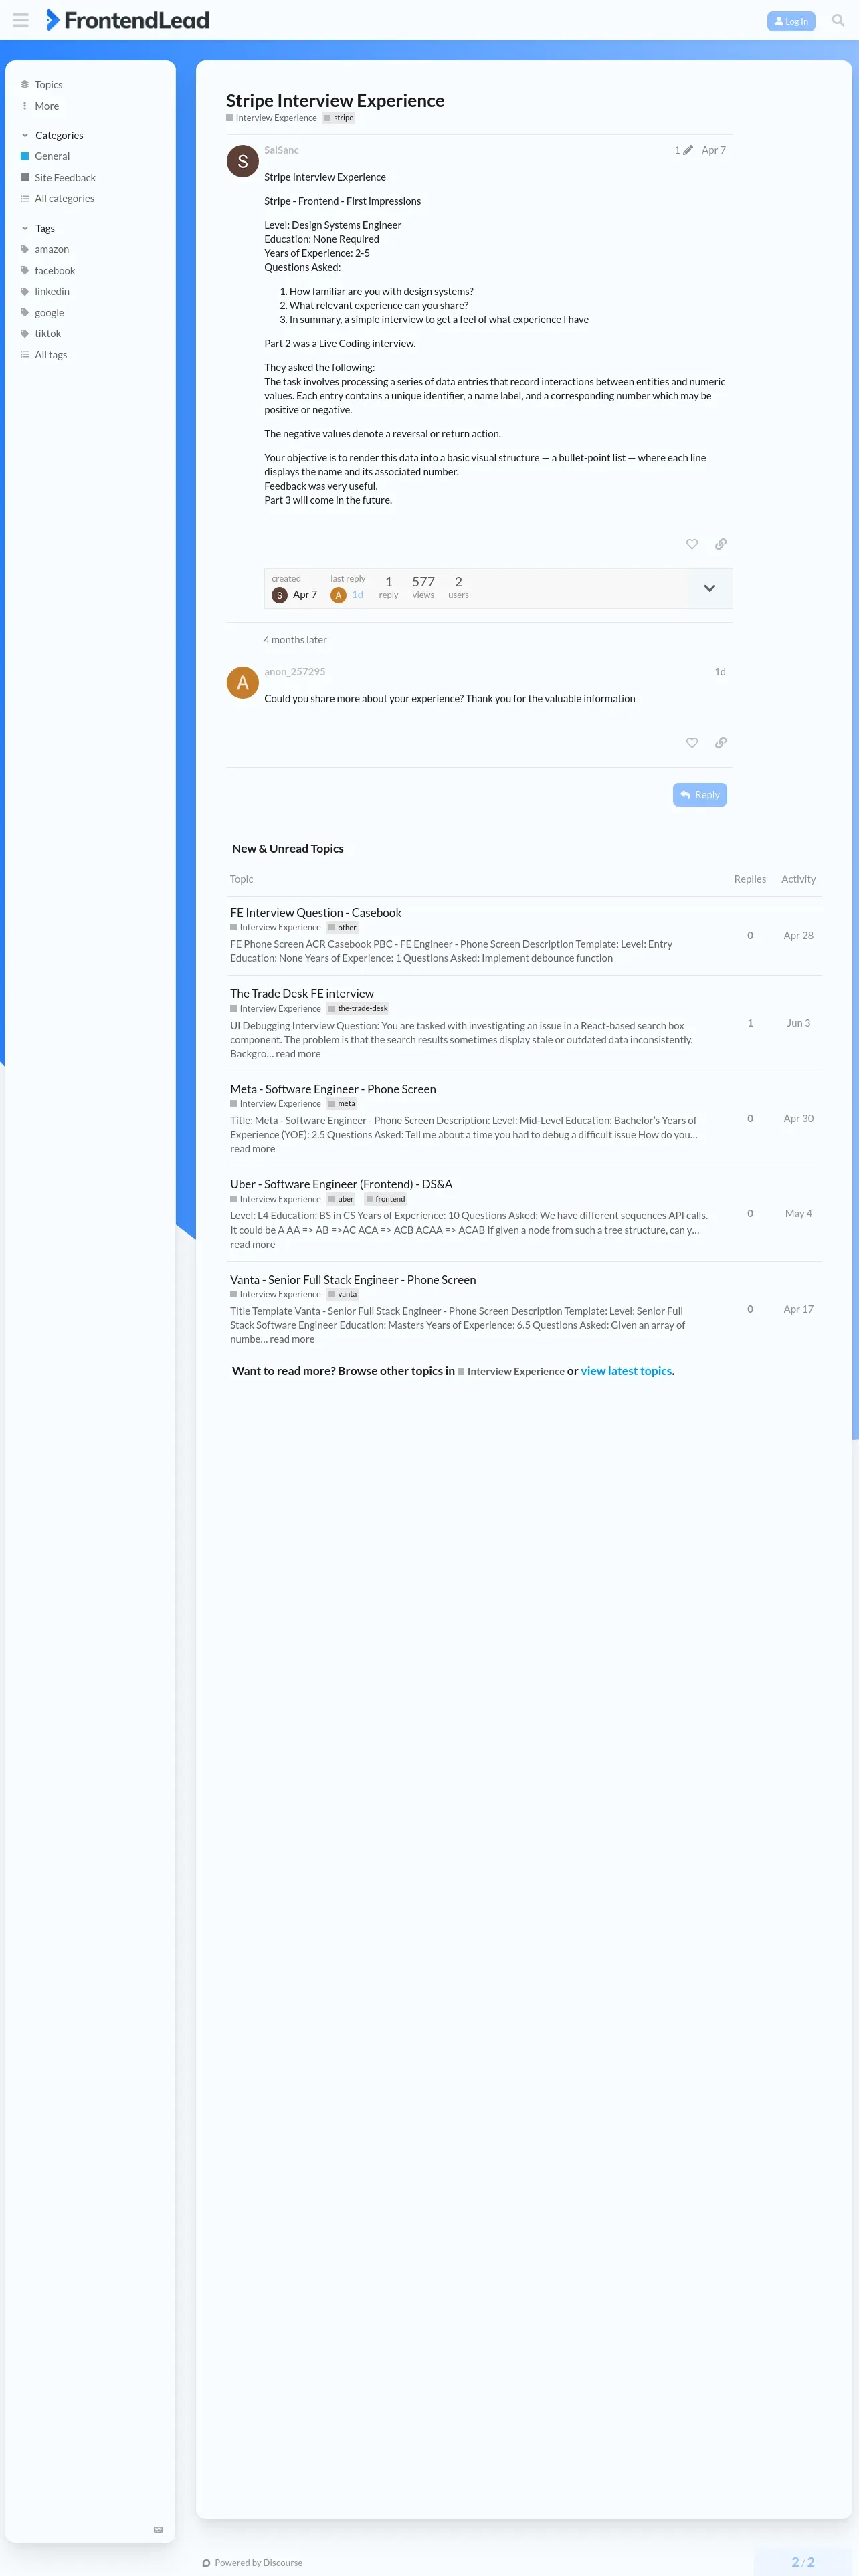Click Jun 3 activity date

798,1023
